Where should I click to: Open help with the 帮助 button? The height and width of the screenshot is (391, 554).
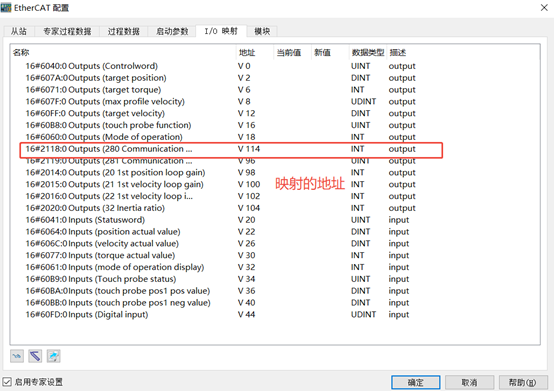[x=523, y=382]
